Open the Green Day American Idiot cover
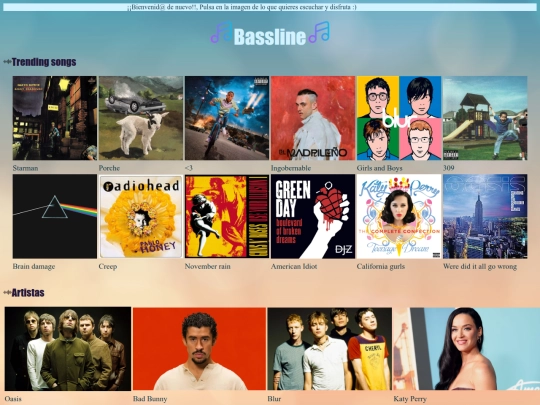The width and height of the screenshot is (540, 405). 313,216
